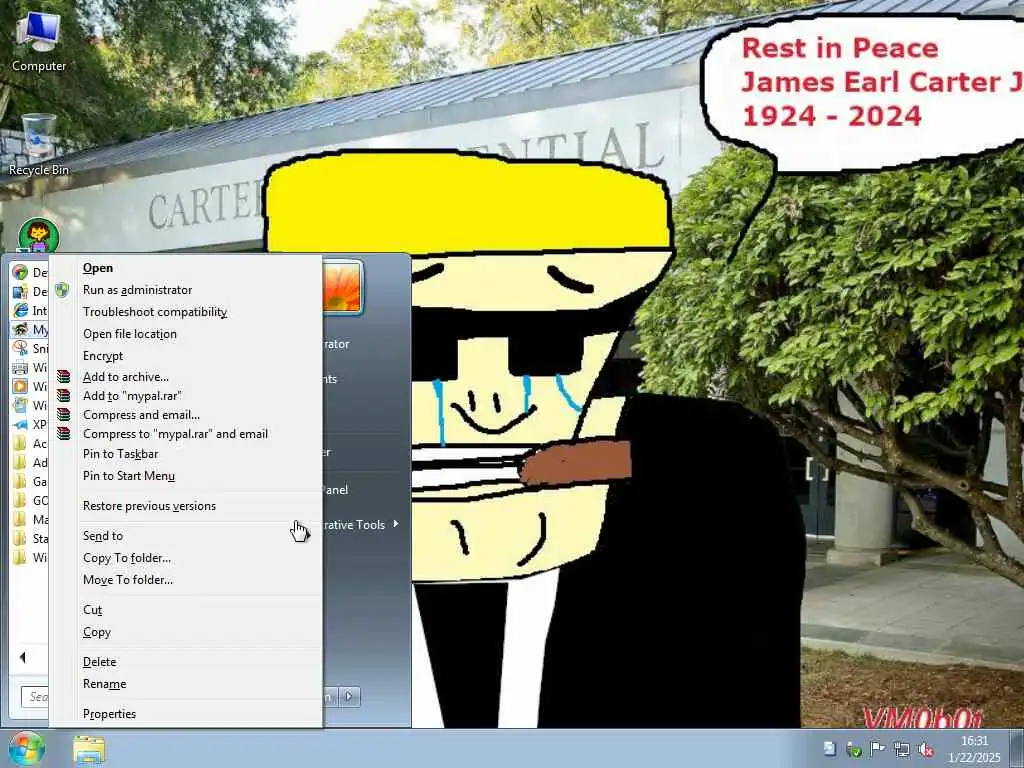Screen dimensions: 1024x768
Task: Click the WinRAR icon beside Add to "mypal.rar"
Action: coord(63,396)
